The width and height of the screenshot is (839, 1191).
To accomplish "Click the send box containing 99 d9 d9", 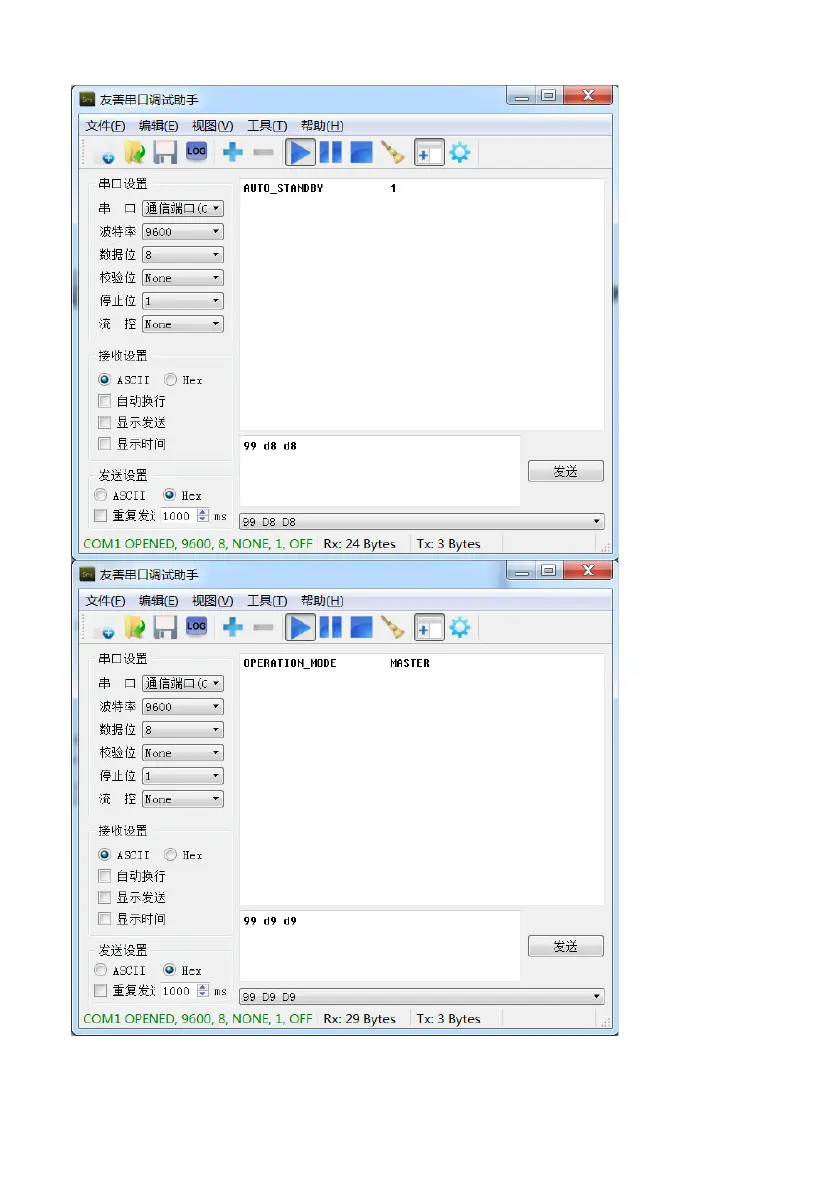I will click(x=380, y=946).
